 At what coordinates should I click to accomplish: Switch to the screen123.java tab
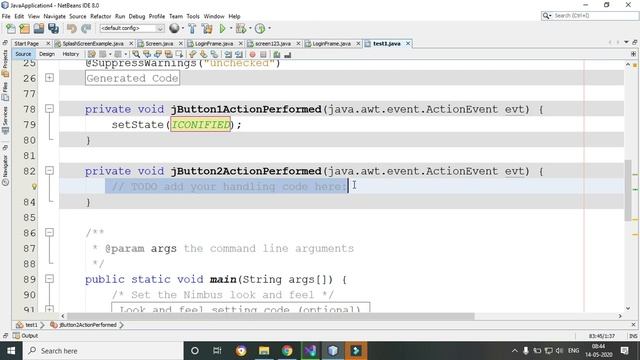273,44
